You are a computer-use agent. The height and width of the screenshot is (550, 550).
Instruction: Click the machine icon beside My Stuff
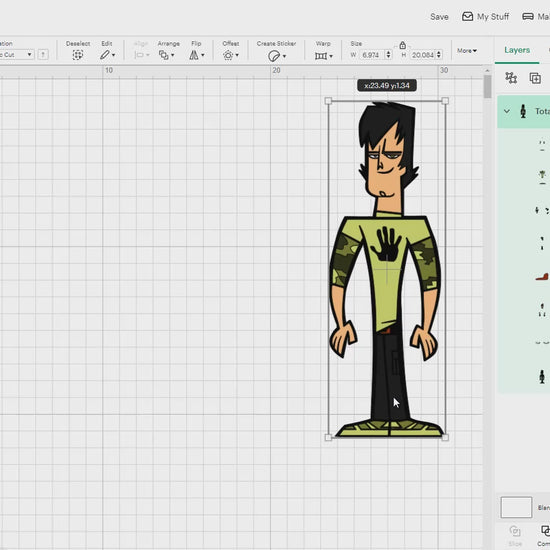coord(528,16)
